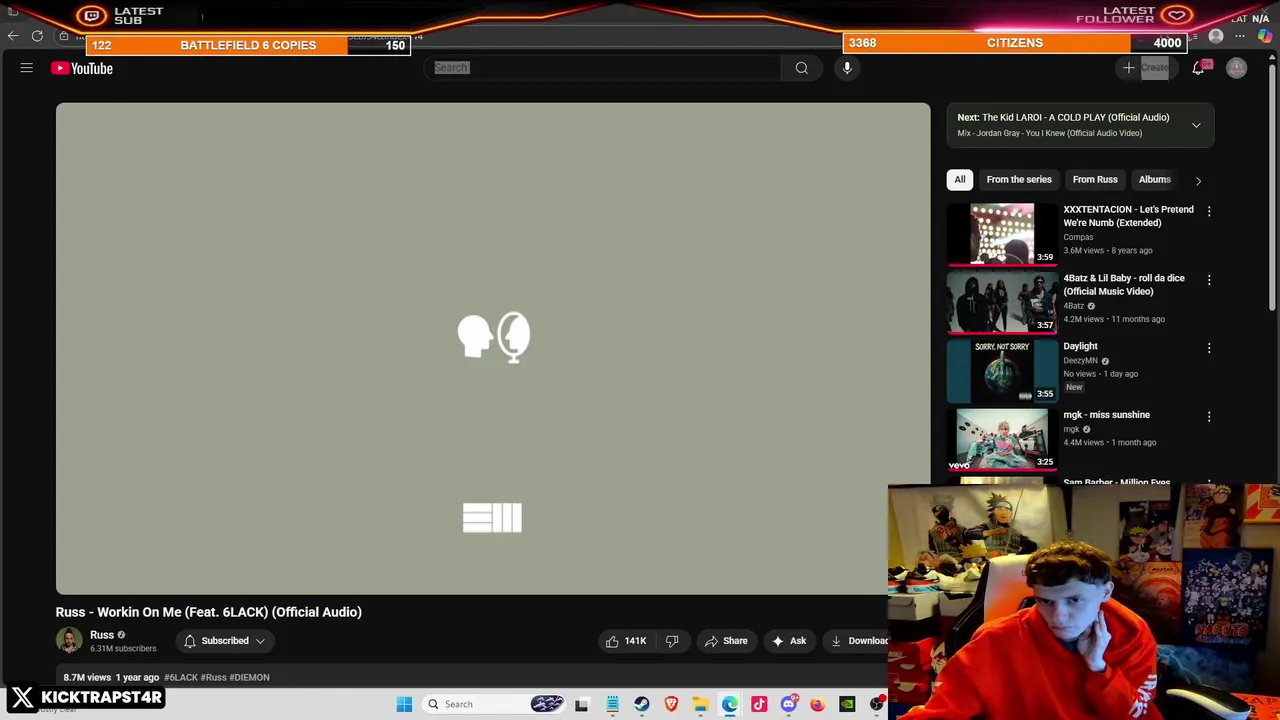Open the YouTube account avatar menu
1280x720 pixels.
coord(1237,68)
